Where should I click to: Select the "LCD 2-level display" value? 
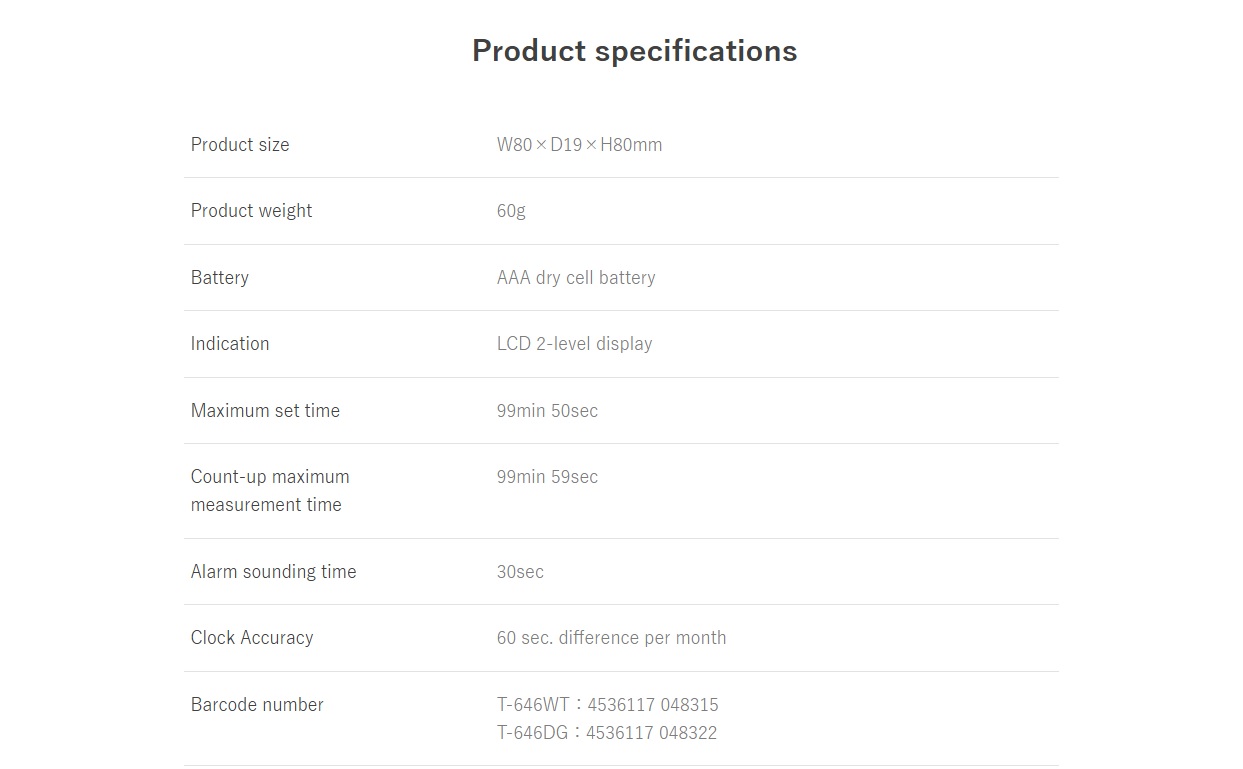coord(574,344)
